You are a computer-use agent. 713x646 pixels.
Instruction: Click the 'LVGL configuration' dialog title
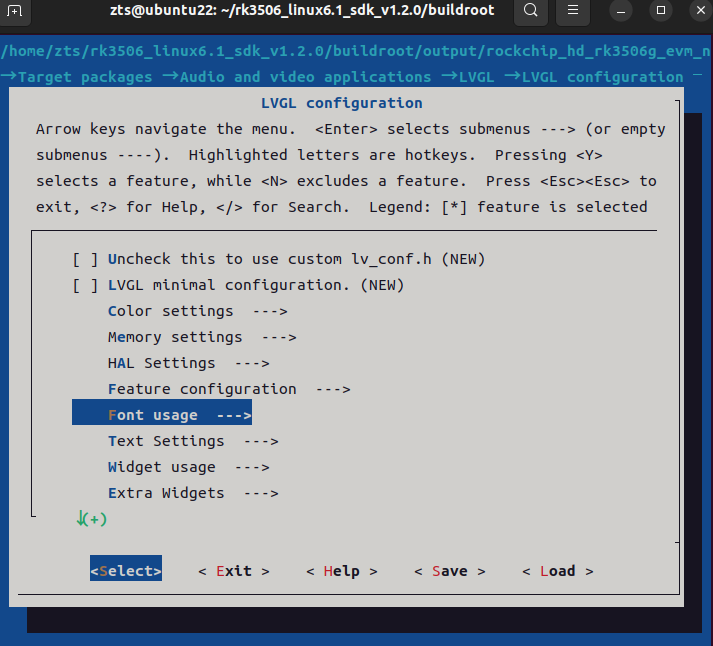tap(341, 103)
